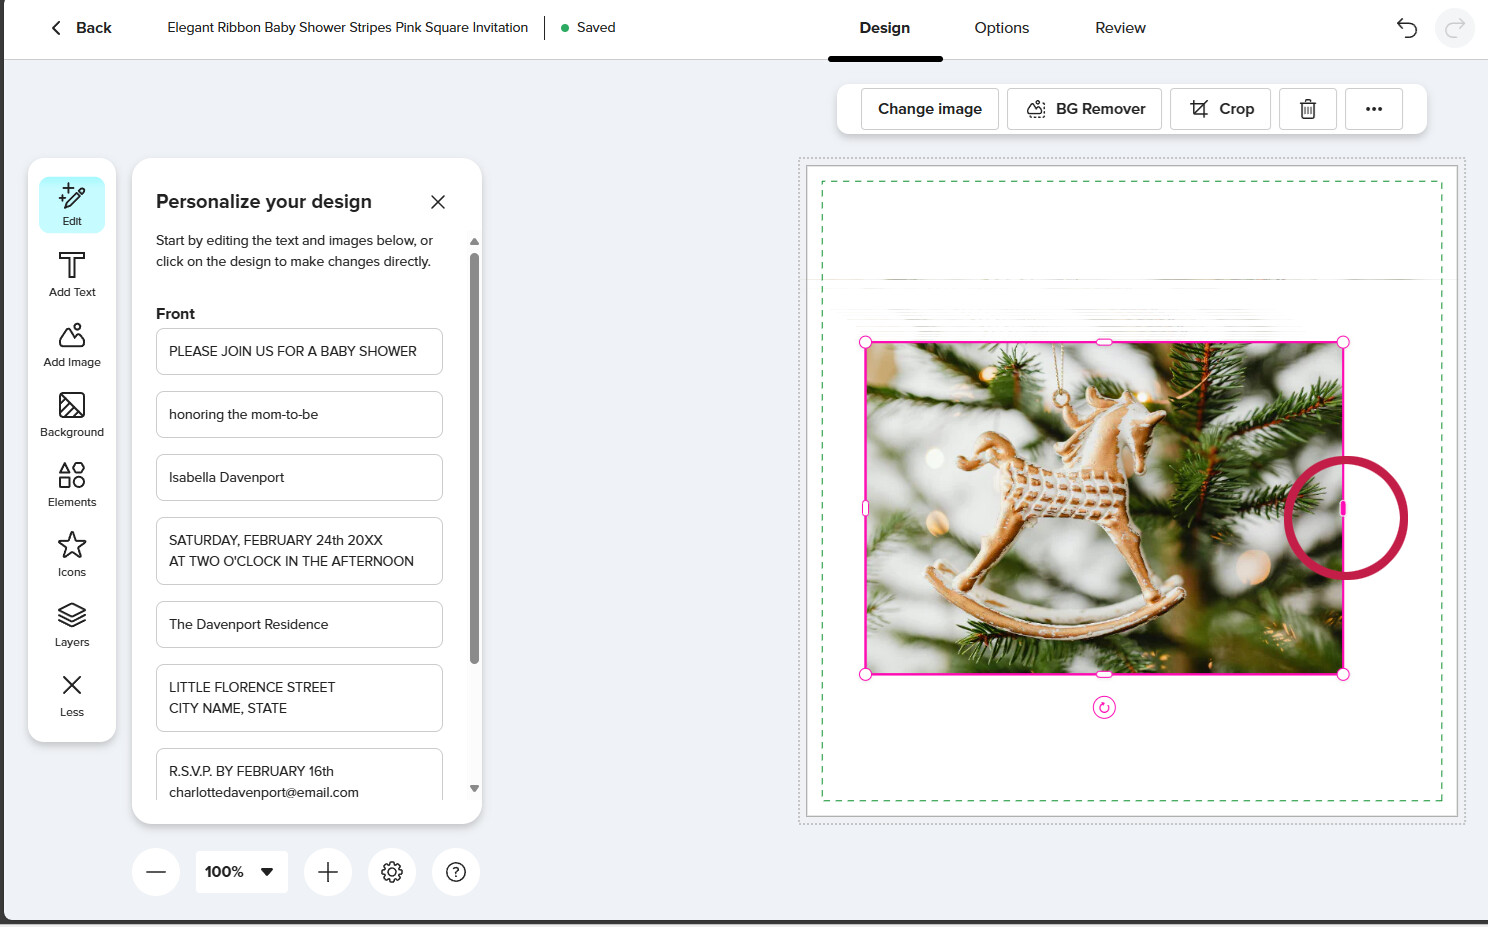The height and width of the screenshot is (927, 1488).
Task: Edit the LITTLE FLORENCE STREET field
Action: click(x=299, y=698)
